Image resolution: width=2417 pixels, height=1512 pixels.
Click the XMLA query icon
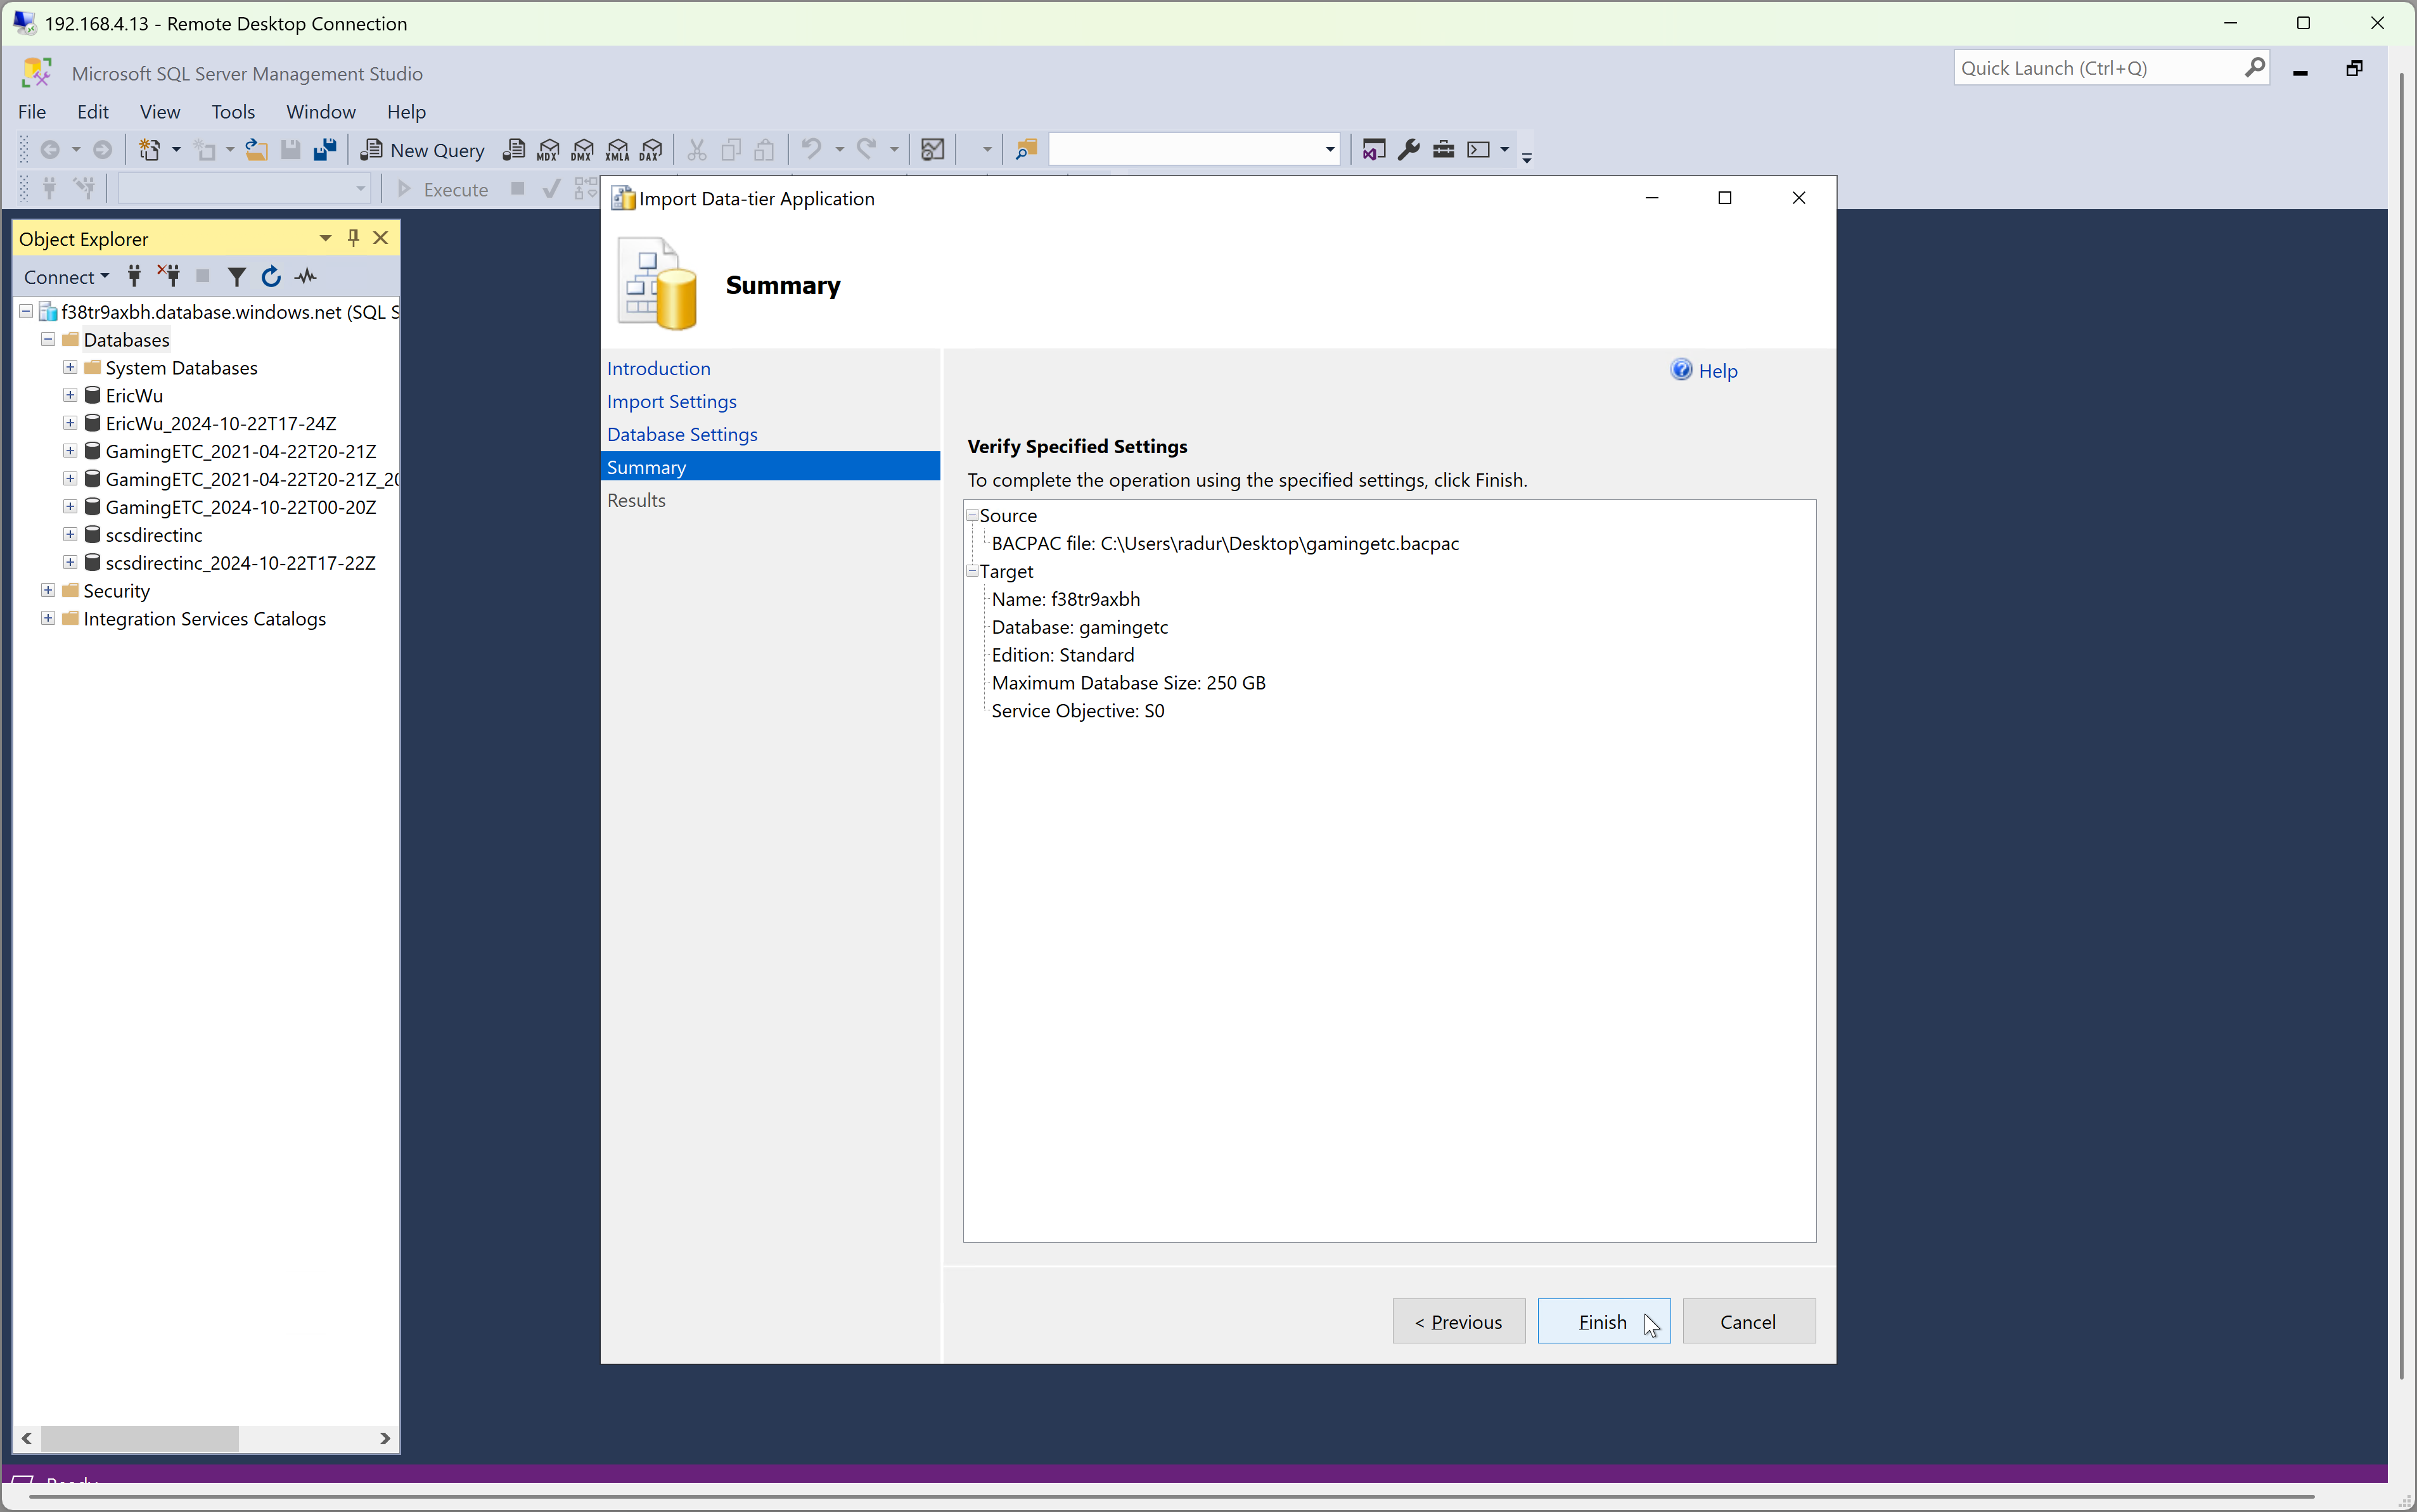[618, 150]
